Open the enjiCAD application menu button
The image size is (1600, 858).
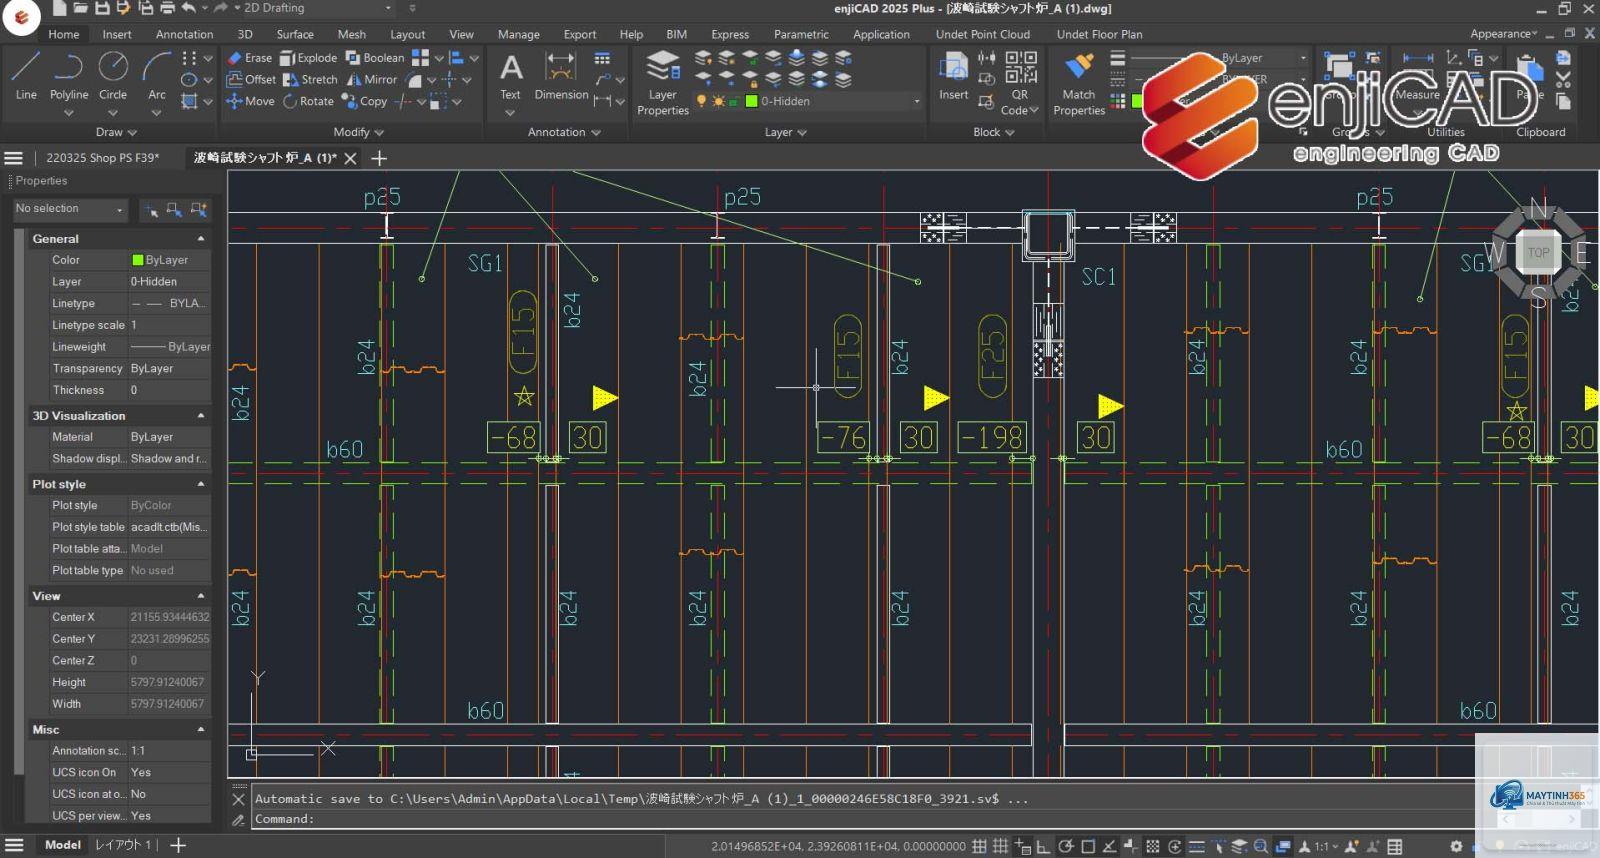point(21,16)
